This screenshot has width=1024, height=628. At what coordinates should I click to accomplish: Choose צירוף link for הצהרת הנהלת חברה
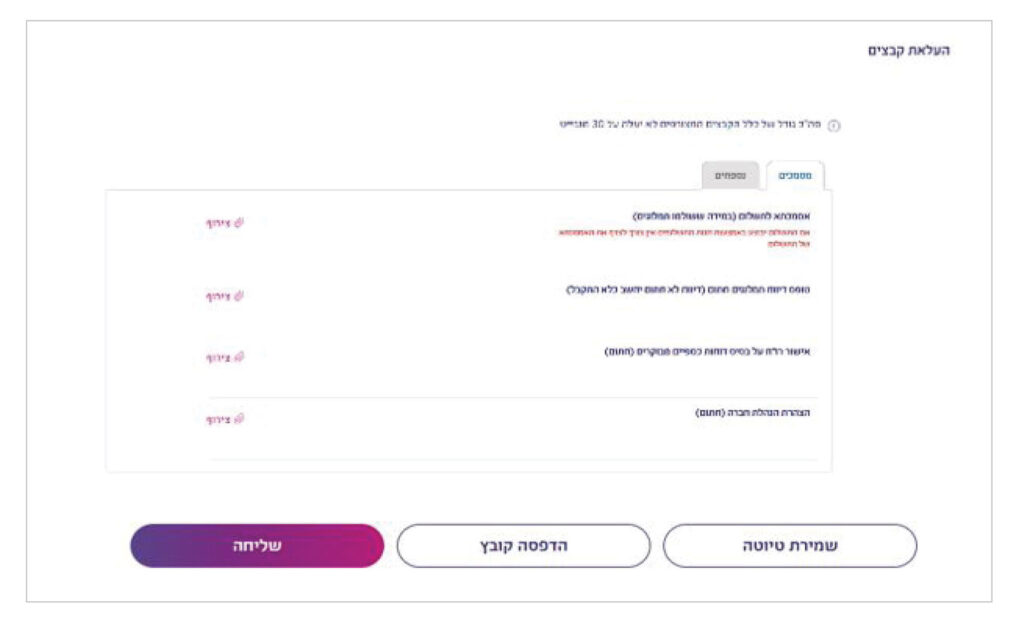(218, 419)
